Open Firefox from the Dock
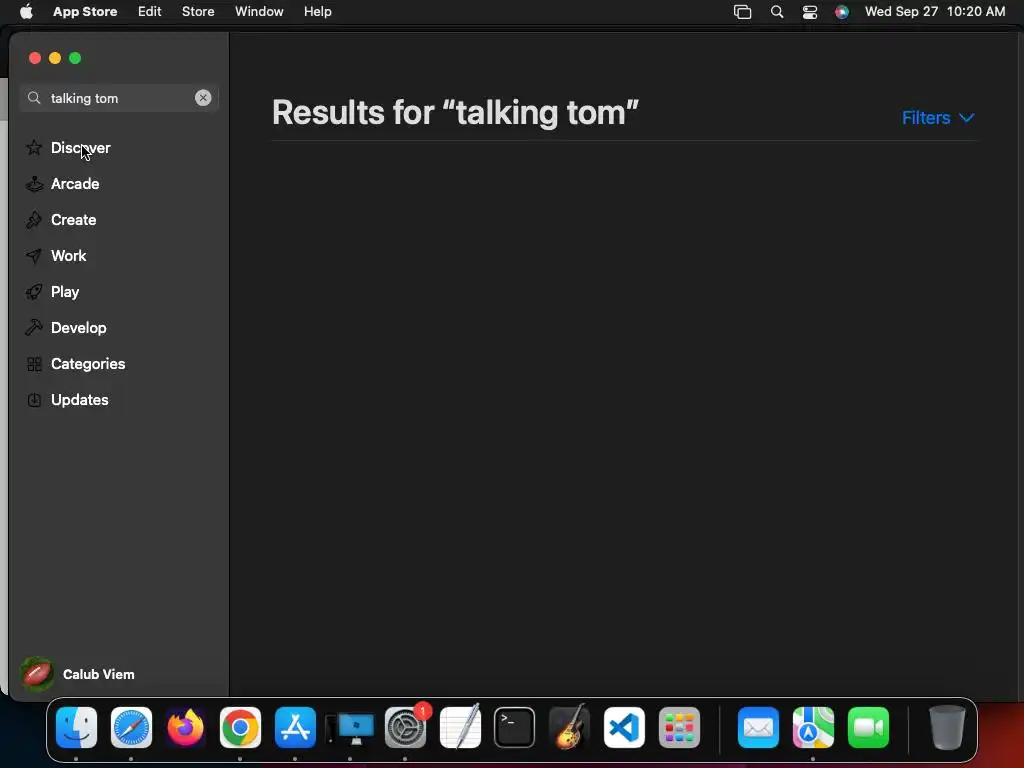 [185, 727]
